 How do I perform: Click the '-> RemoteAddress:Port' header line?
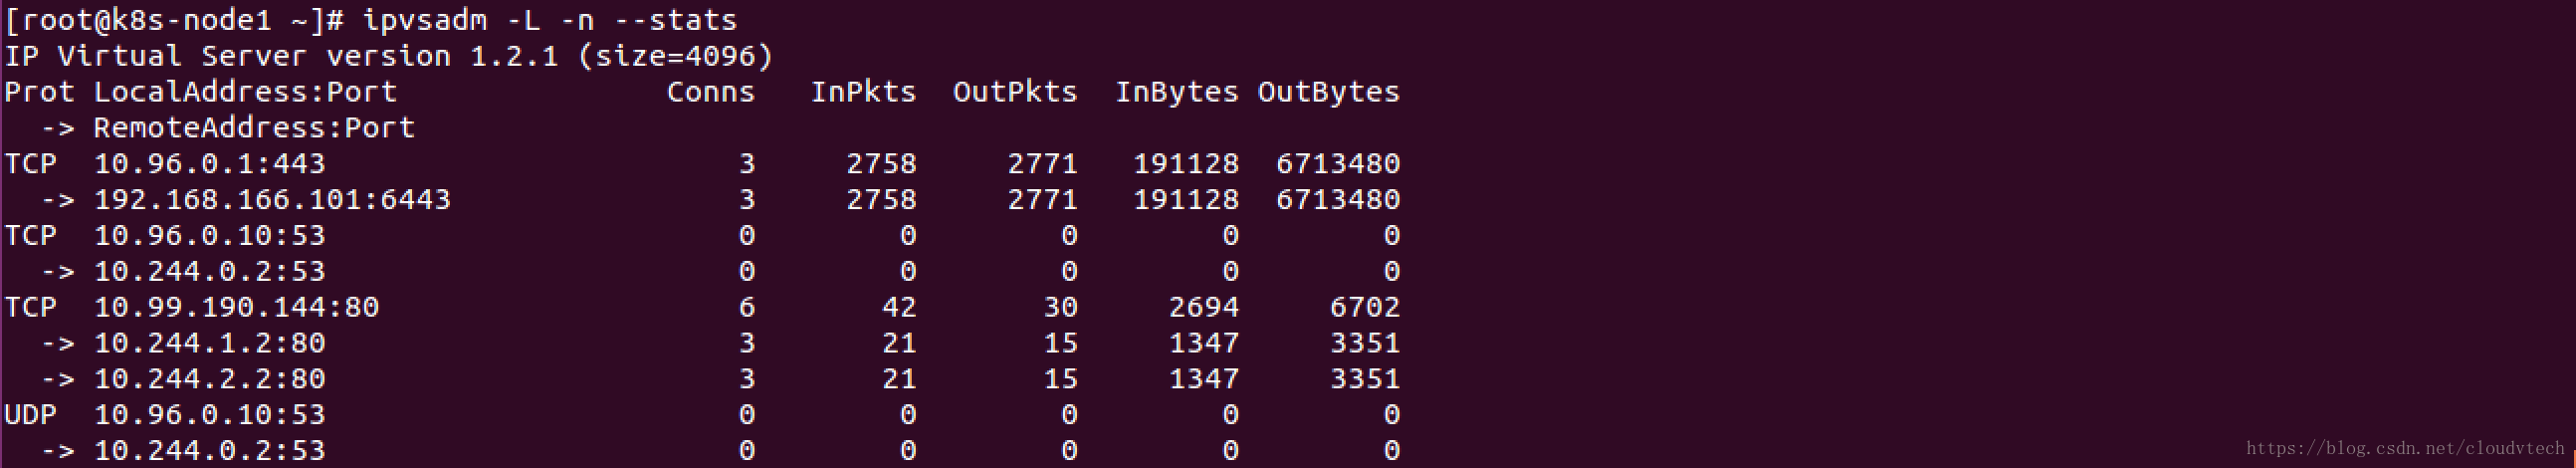tap(228, 128)
